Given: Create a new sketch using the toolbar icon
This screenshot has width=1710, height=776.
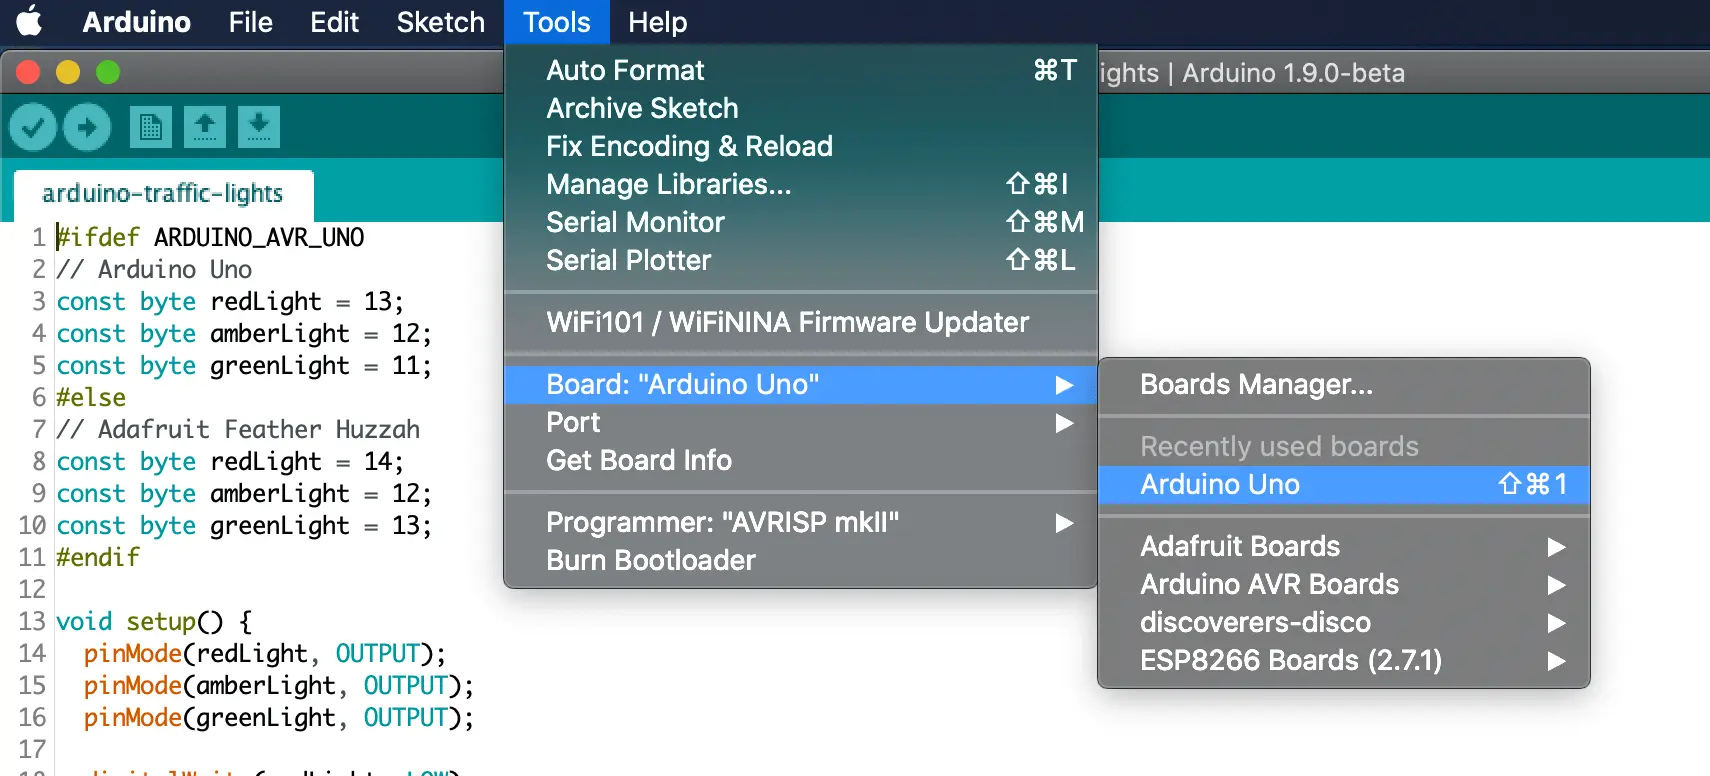Looking at the screenshot, I should point(150,127).
